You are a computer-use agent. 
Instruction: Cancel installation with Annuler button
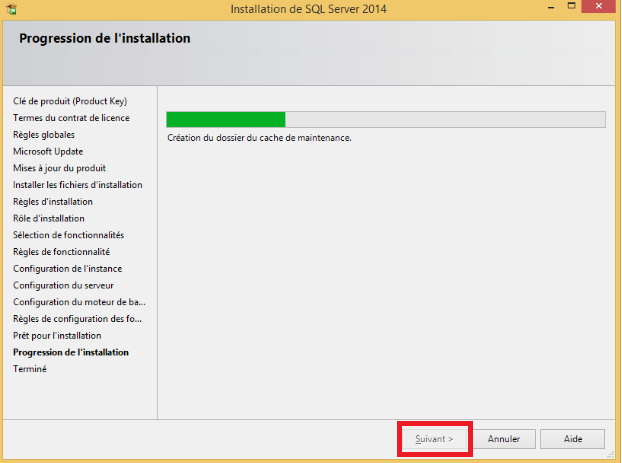504,439
